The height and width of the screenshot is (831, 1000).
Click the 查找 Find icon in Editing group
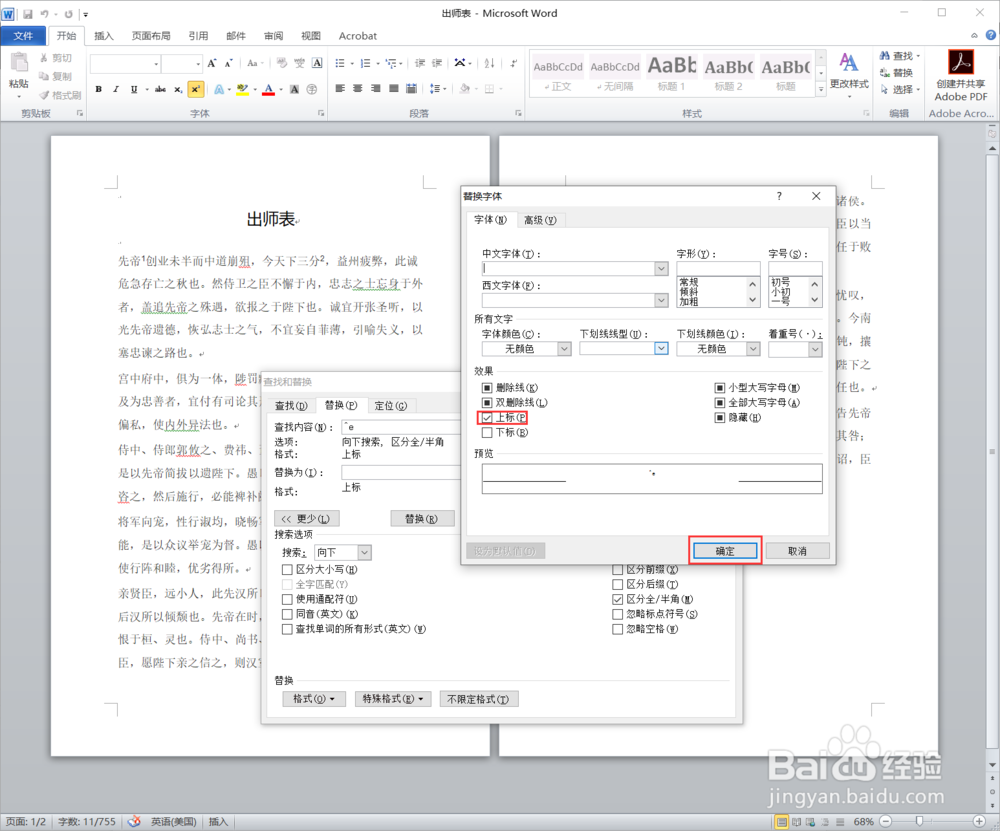[x=898, y=57]
